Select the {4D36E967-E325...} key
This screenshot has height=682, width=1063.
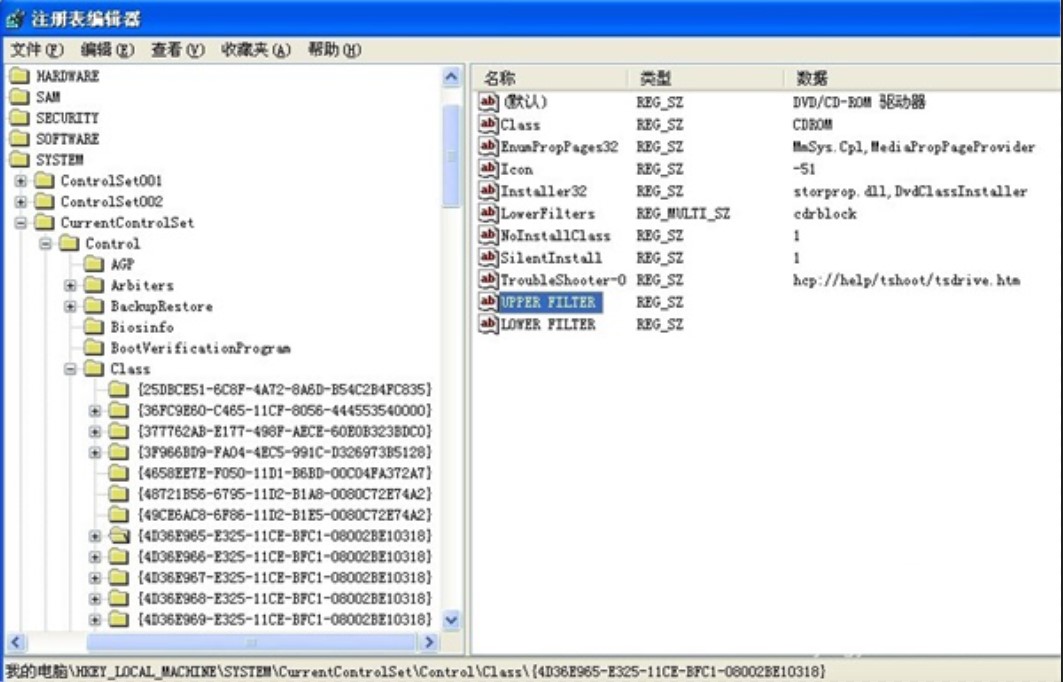pyautogui.click(x=285, y=578)
